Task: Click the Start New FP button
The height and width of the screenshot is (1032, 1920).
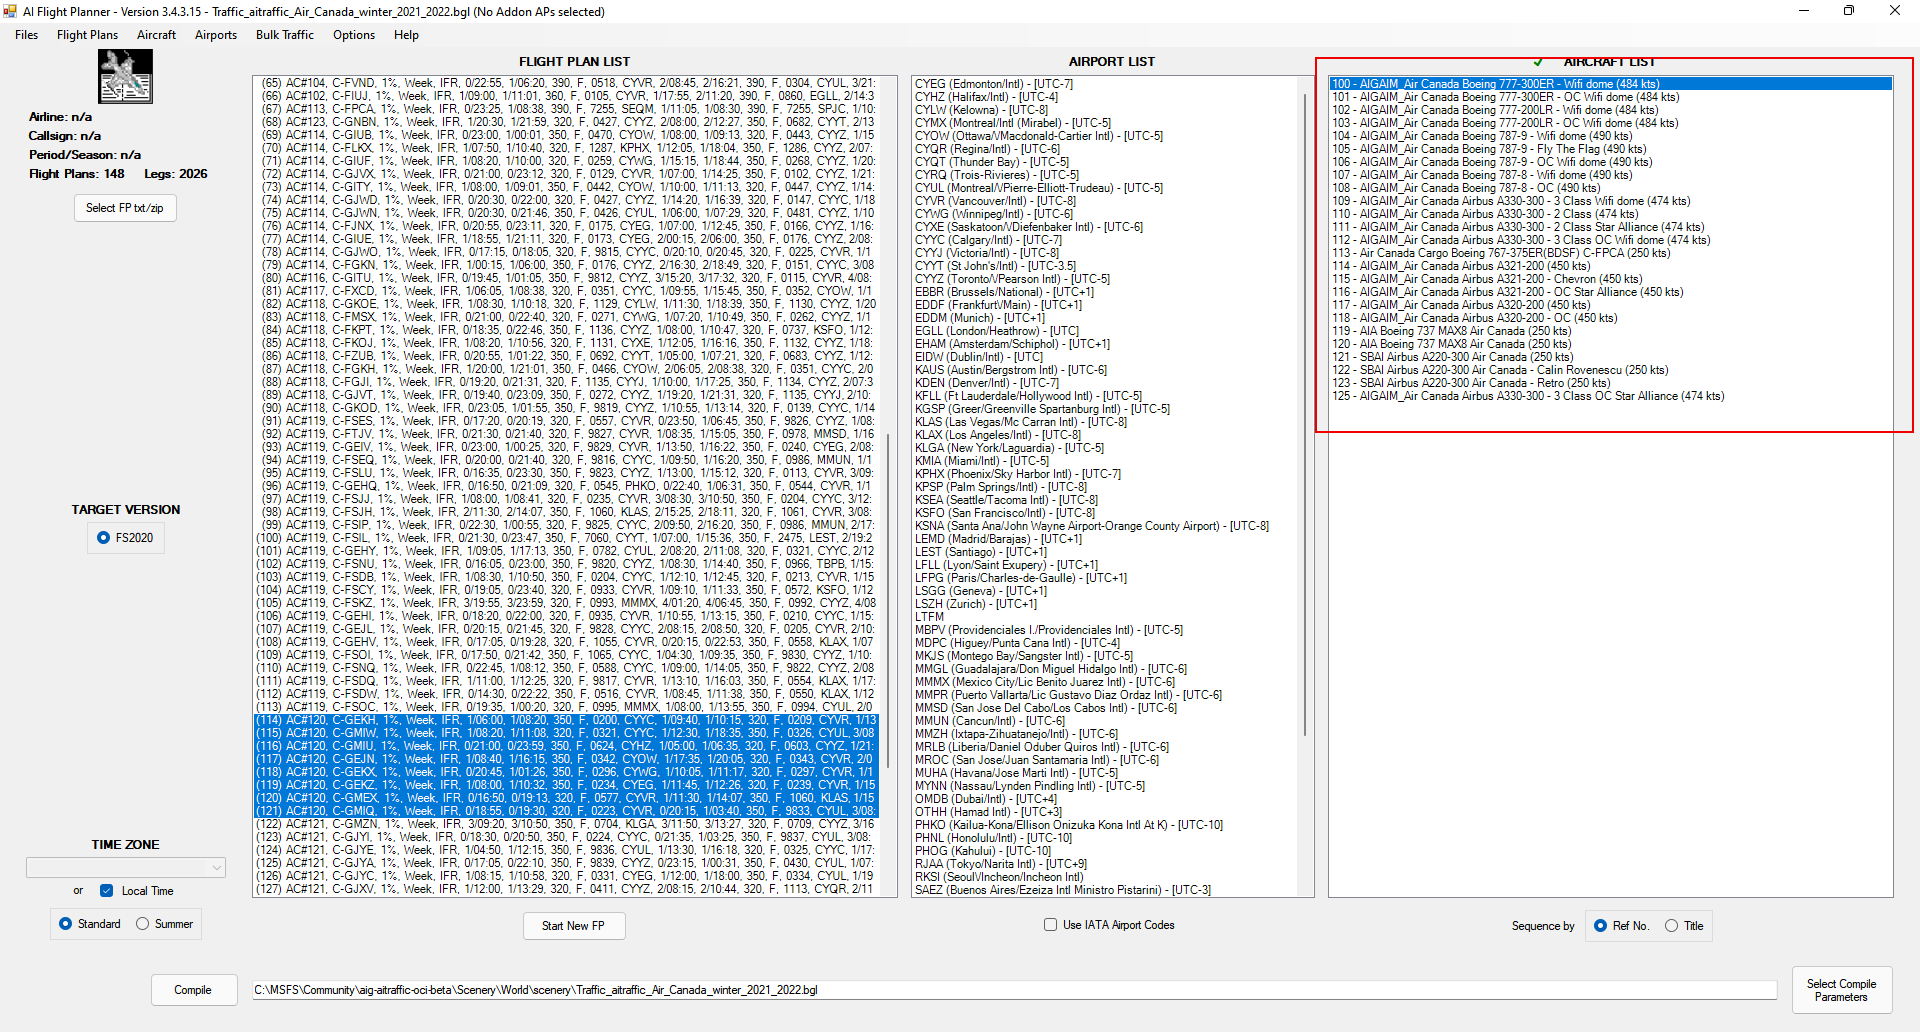Action: (574, 926)
